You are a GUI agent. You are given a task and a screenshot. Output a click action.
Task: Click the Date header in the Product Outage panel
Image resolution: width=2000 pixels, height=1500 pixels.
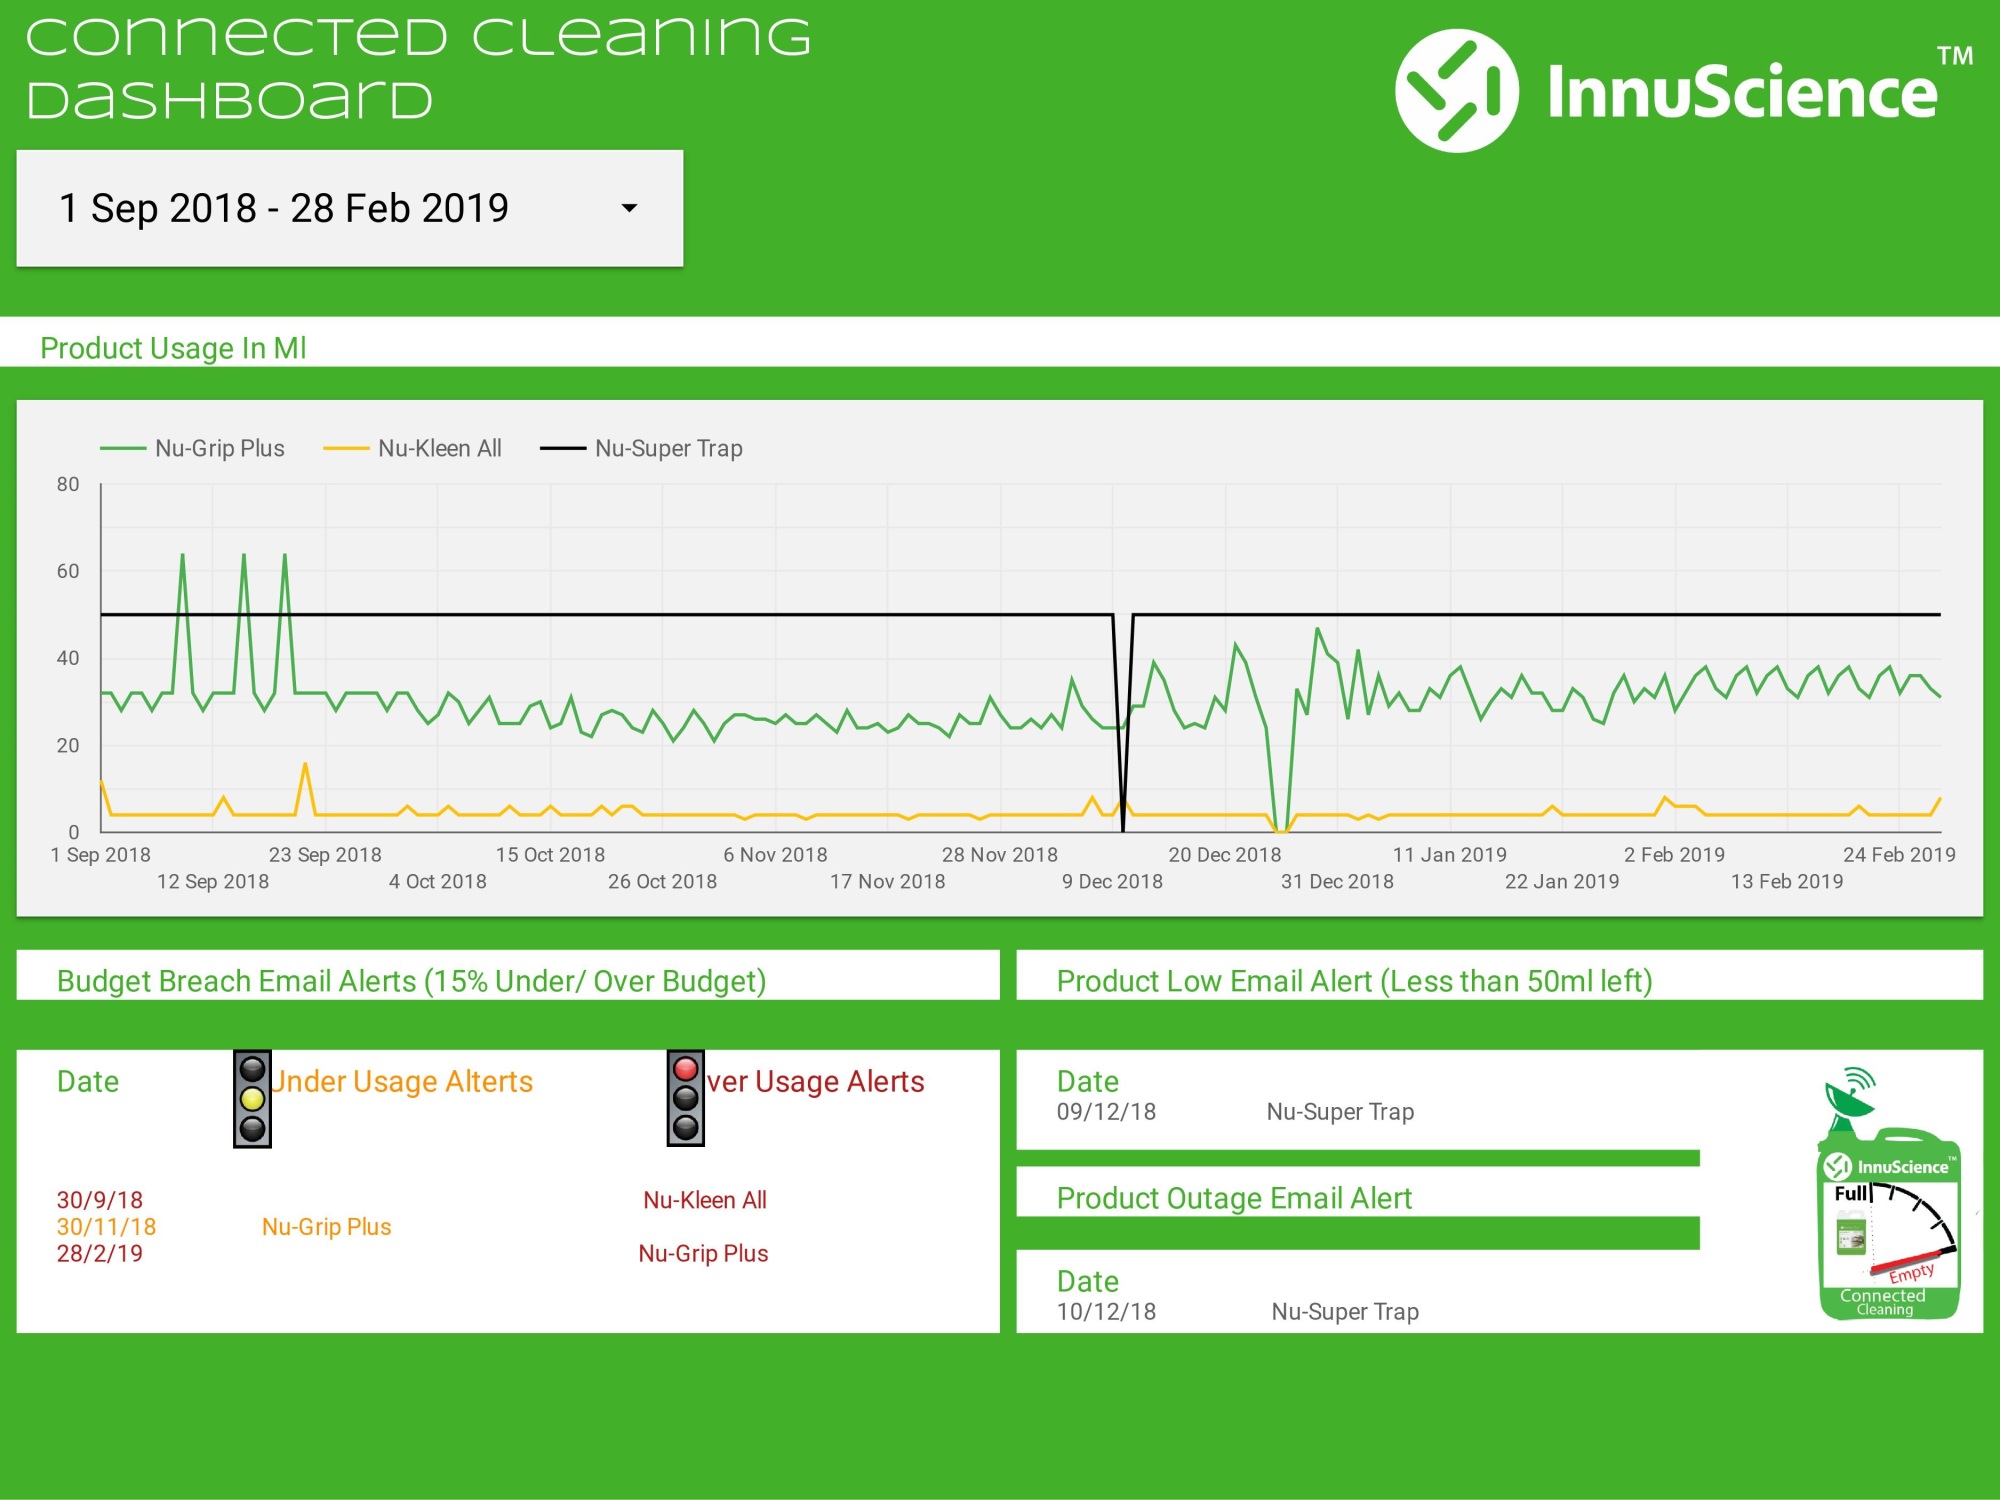pyautogui.click(x=1088, y=1281)
